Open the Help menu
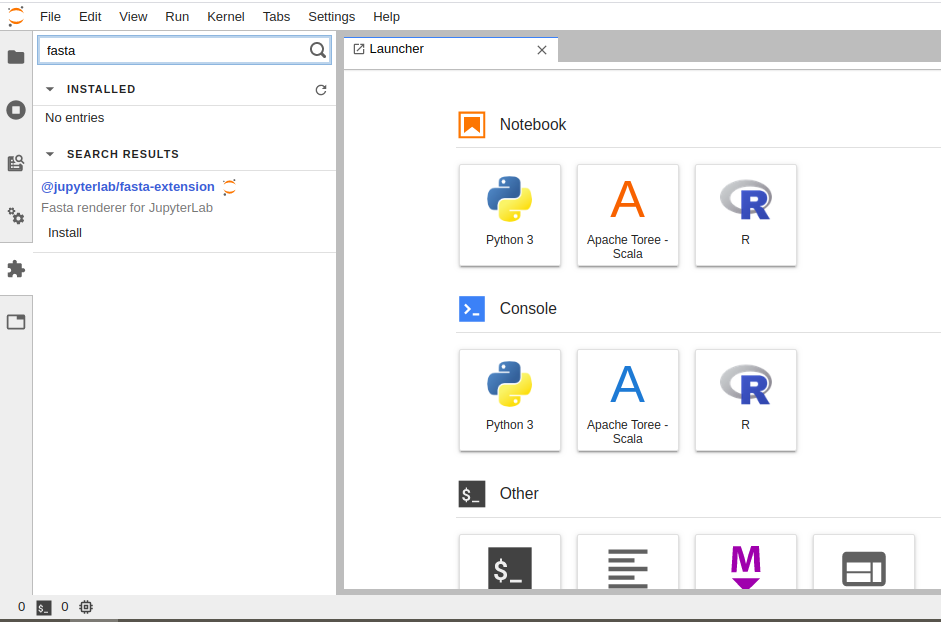This screenshot has width=941, height=622. (386, 17)
